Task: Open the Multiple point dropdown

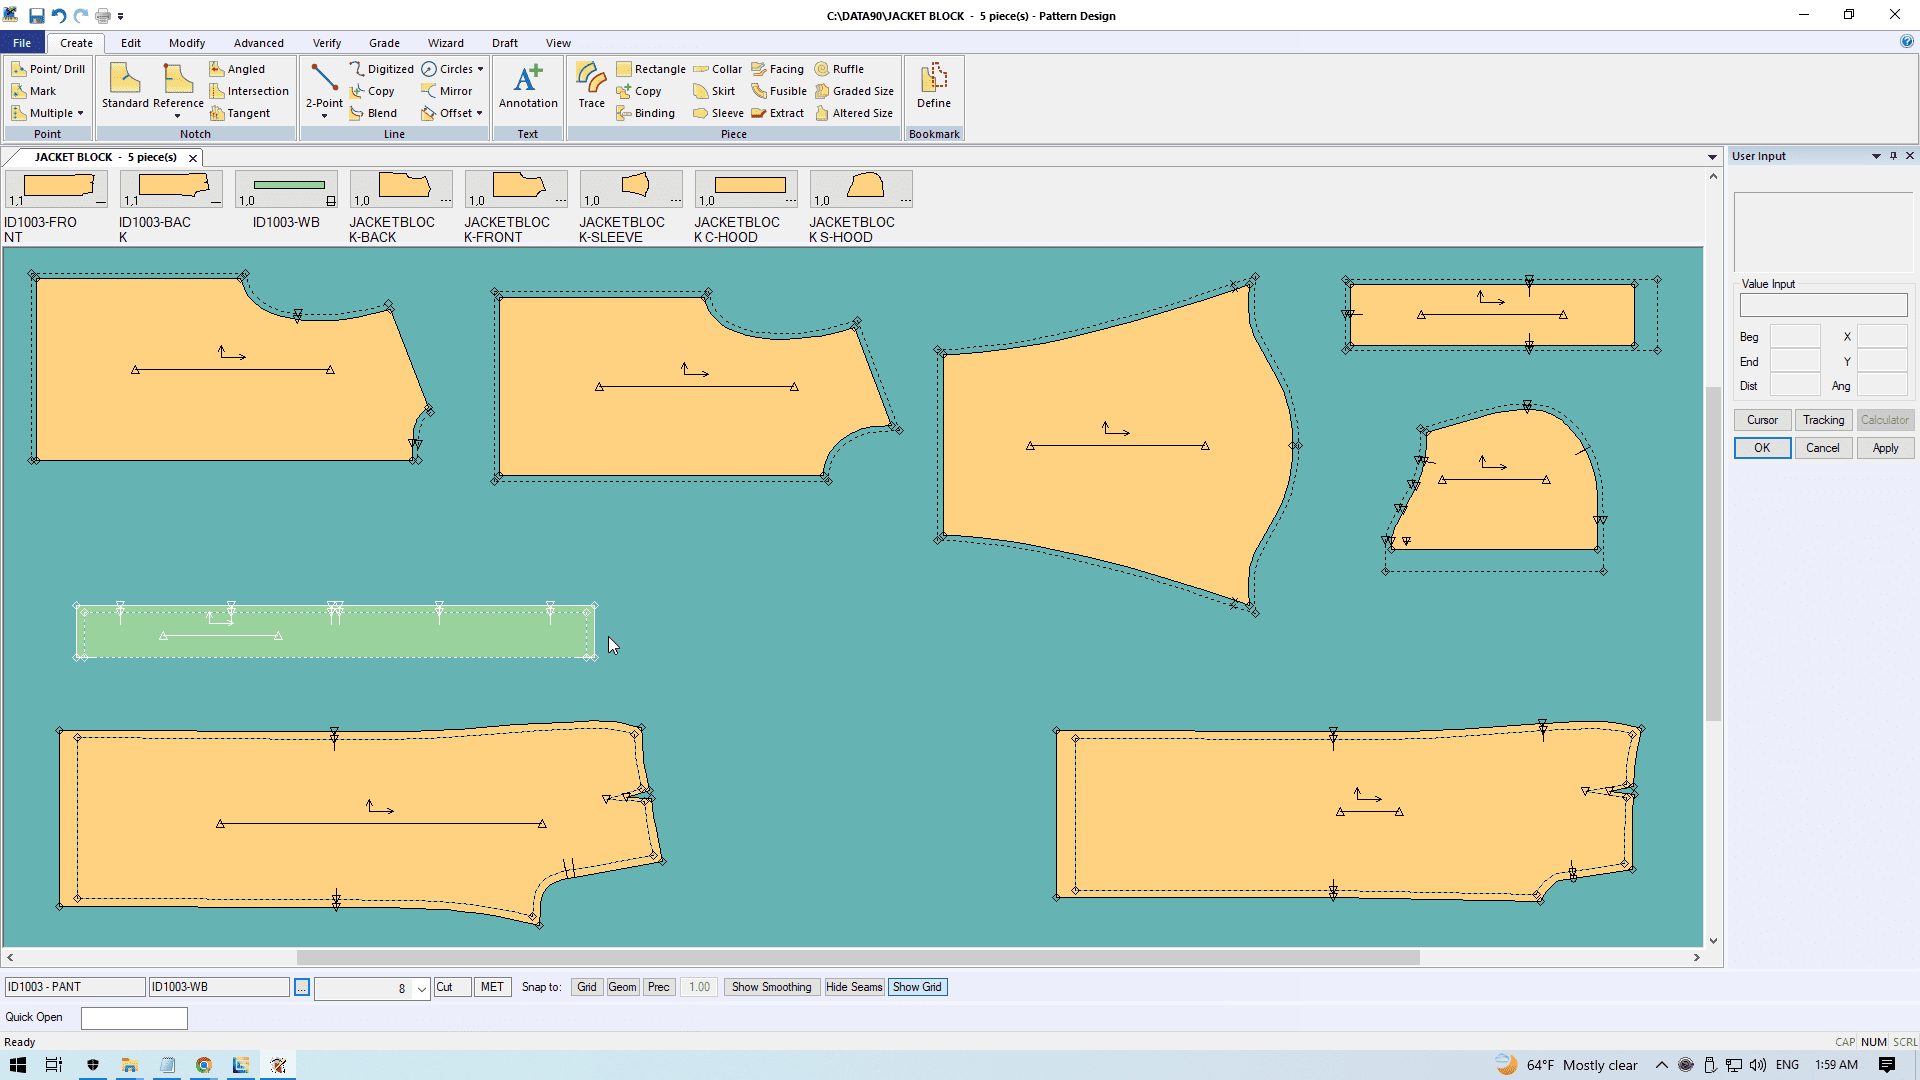Action: coord(80,113)
